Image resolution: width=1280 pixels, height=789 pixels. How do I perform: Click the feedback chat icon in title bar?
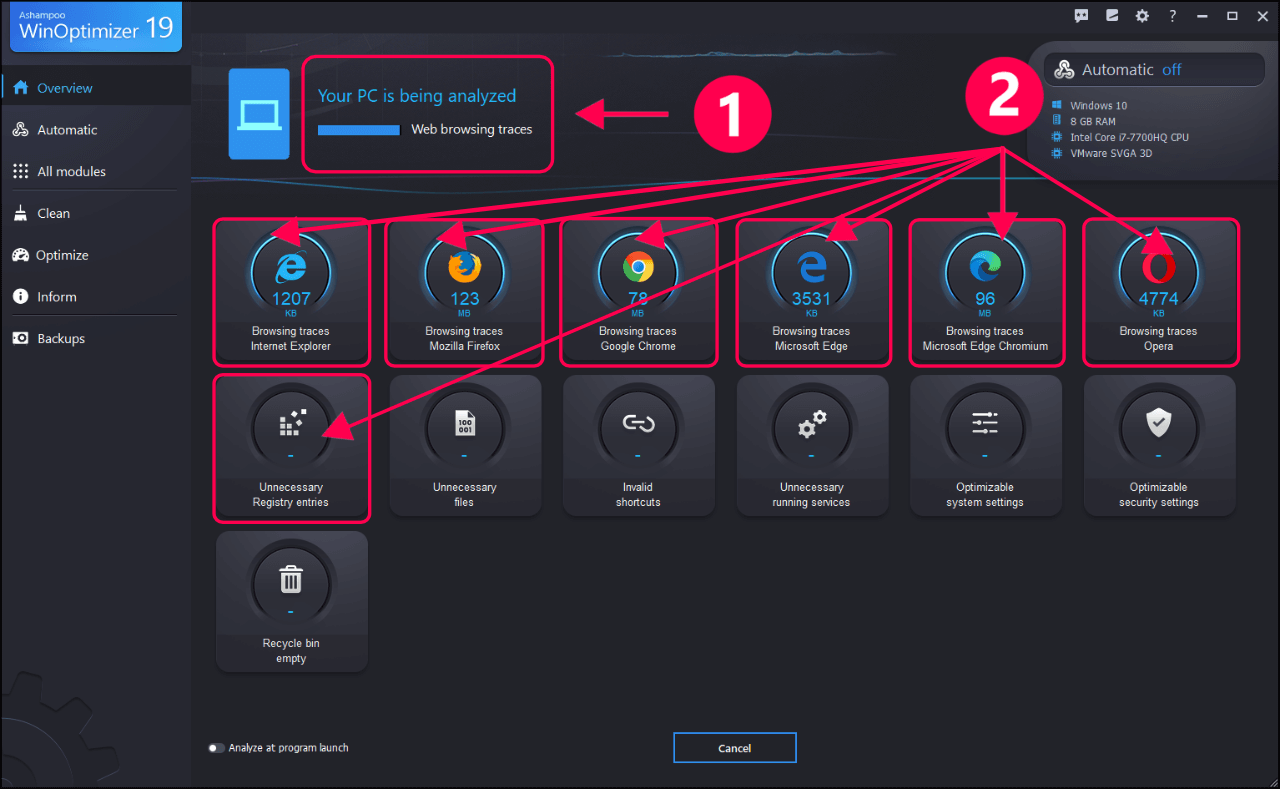(x=1081, y=15)
